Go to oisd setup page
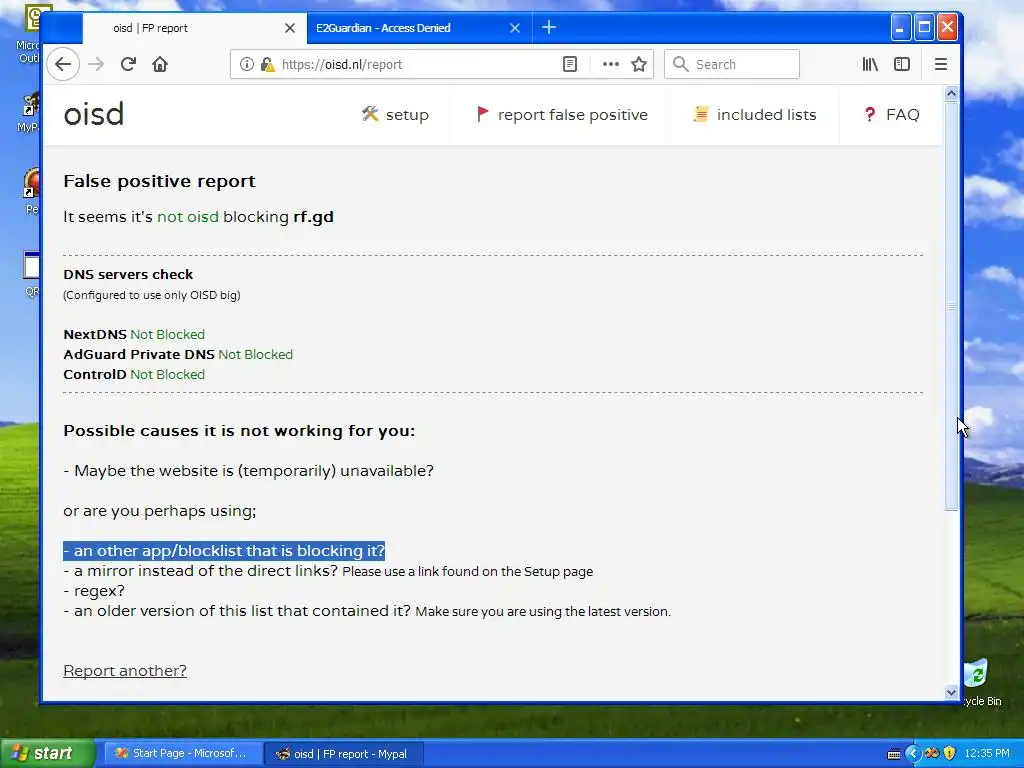The height and width of the screenshot is (768, 1024). [x=395, y=115]
